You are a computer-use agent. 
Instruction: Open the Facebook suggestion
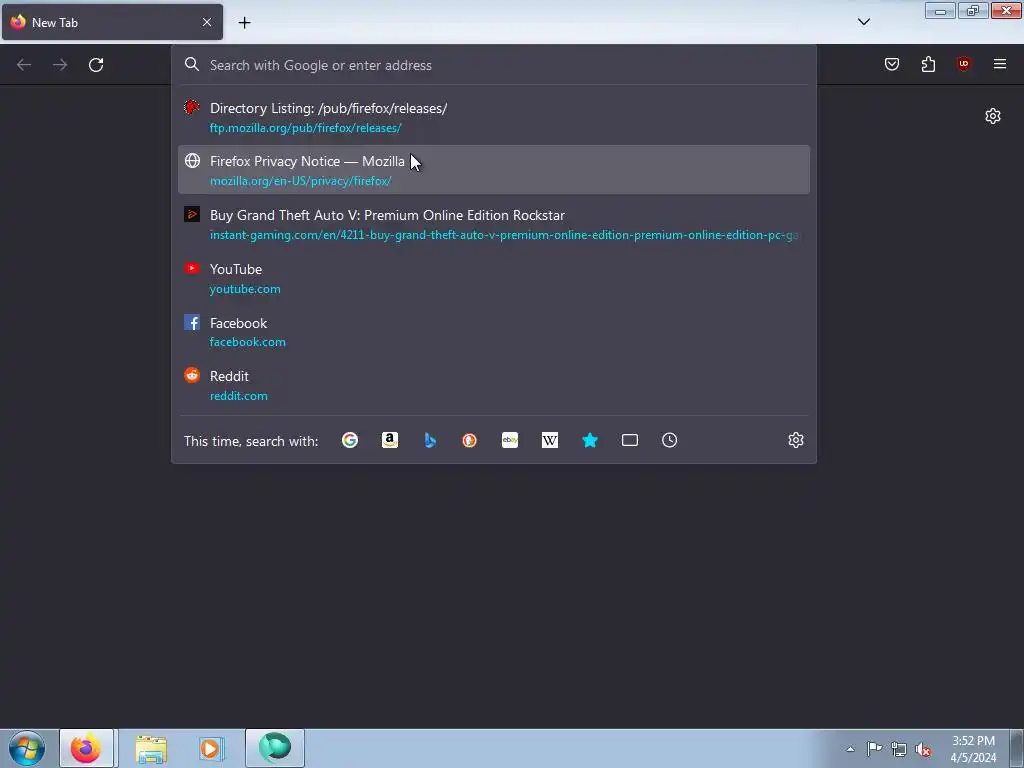click(x=494, y=332)
